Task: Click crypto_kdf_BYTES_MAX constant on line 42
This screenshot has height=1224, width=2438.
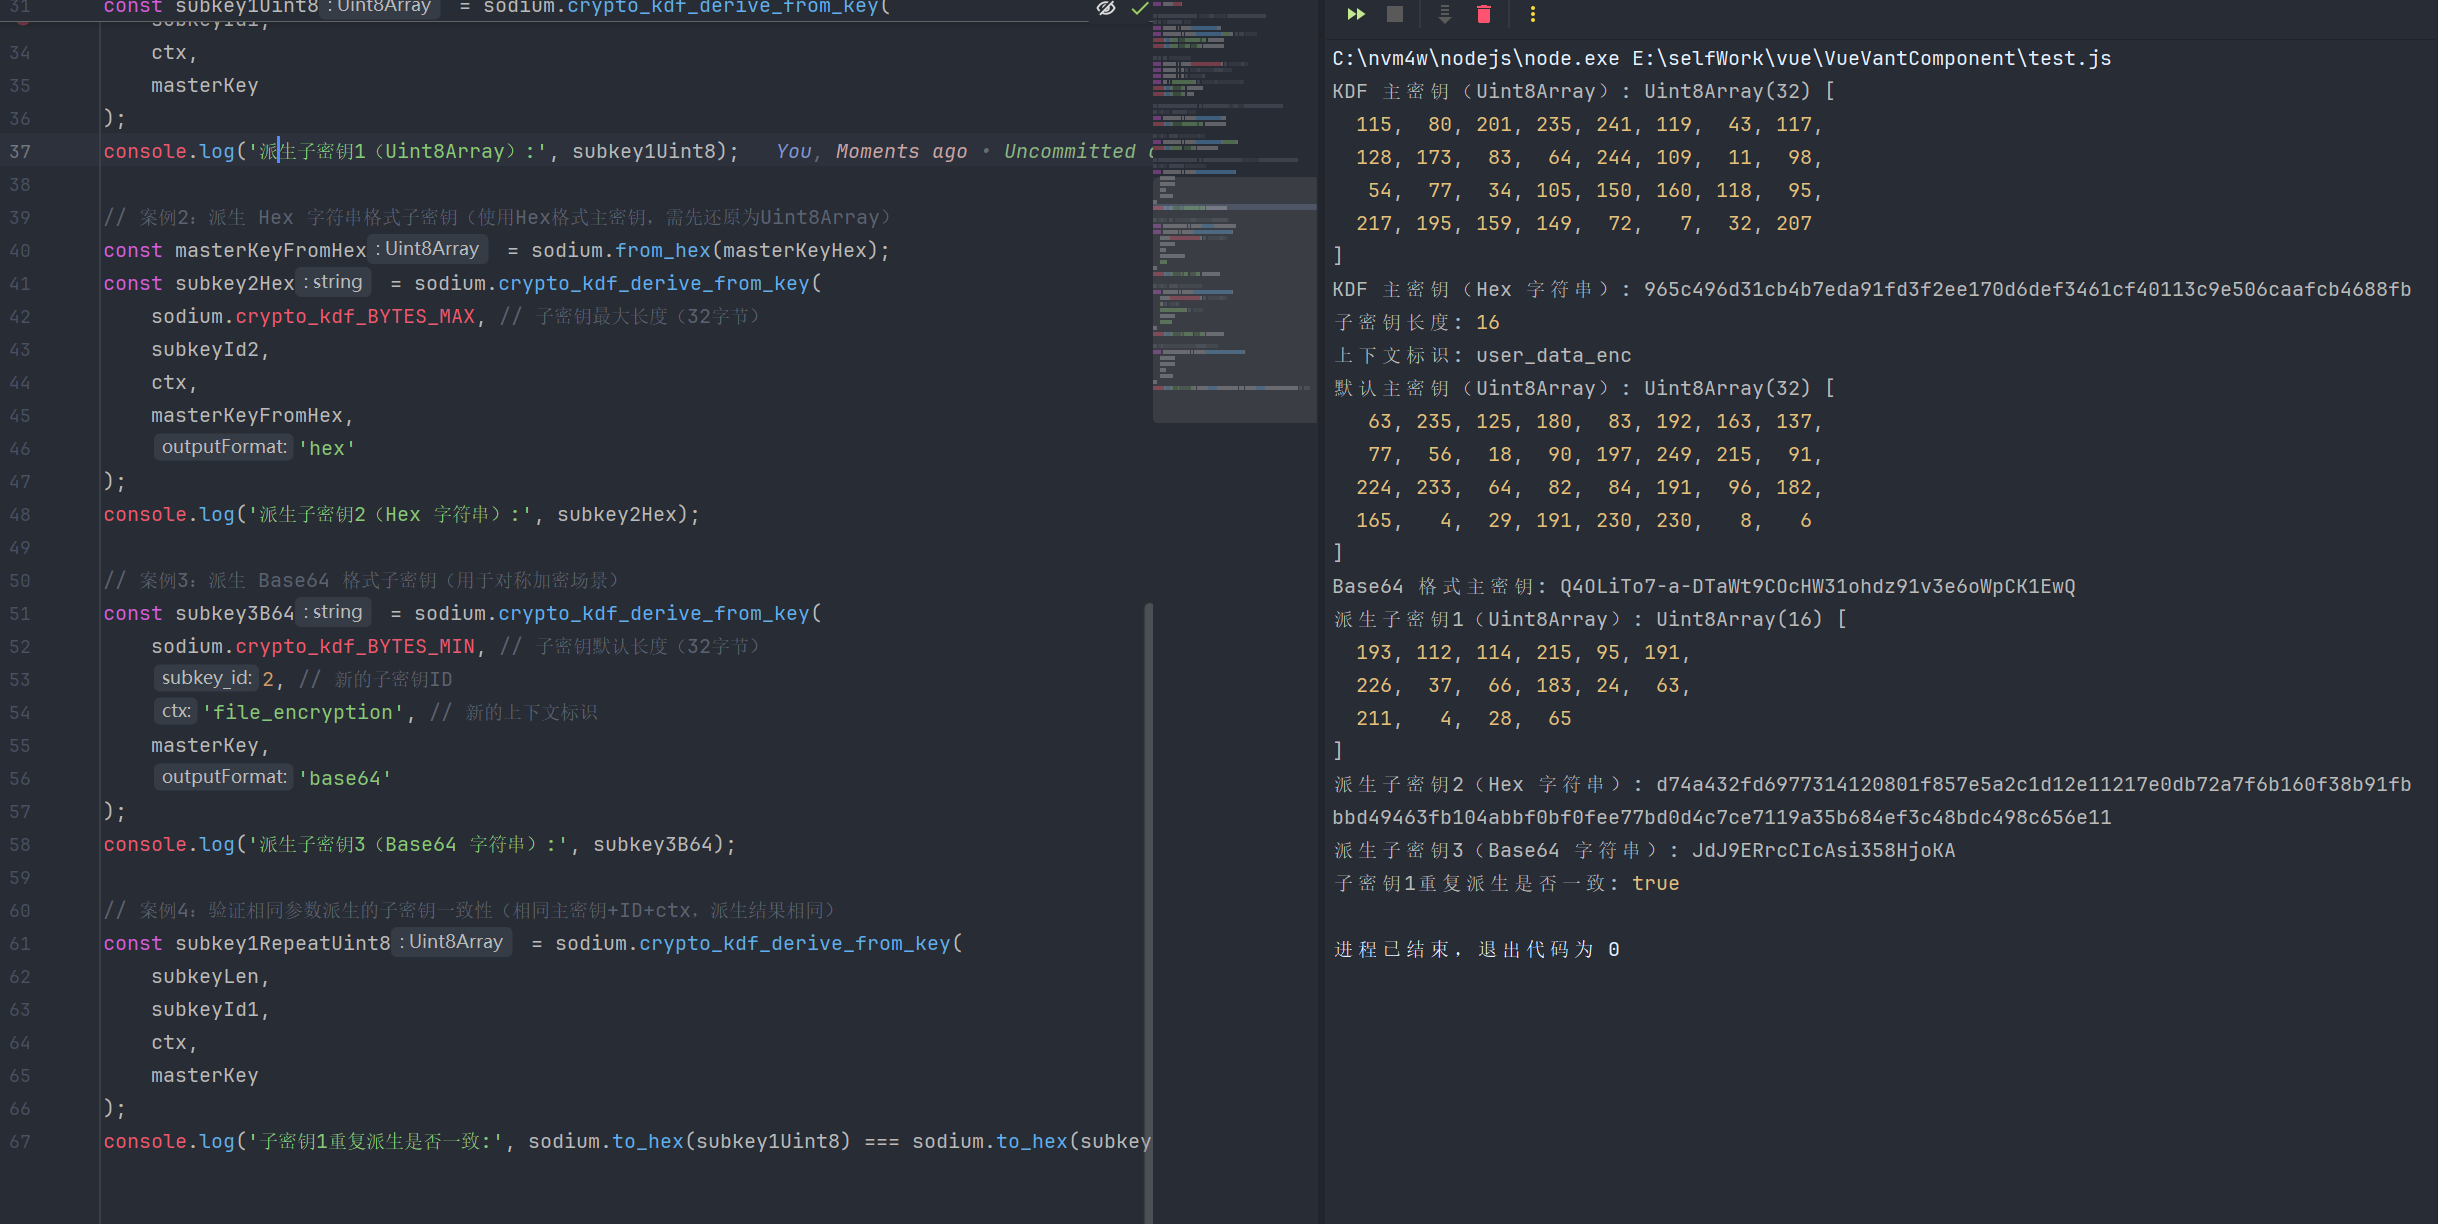Action: (355, 316)
